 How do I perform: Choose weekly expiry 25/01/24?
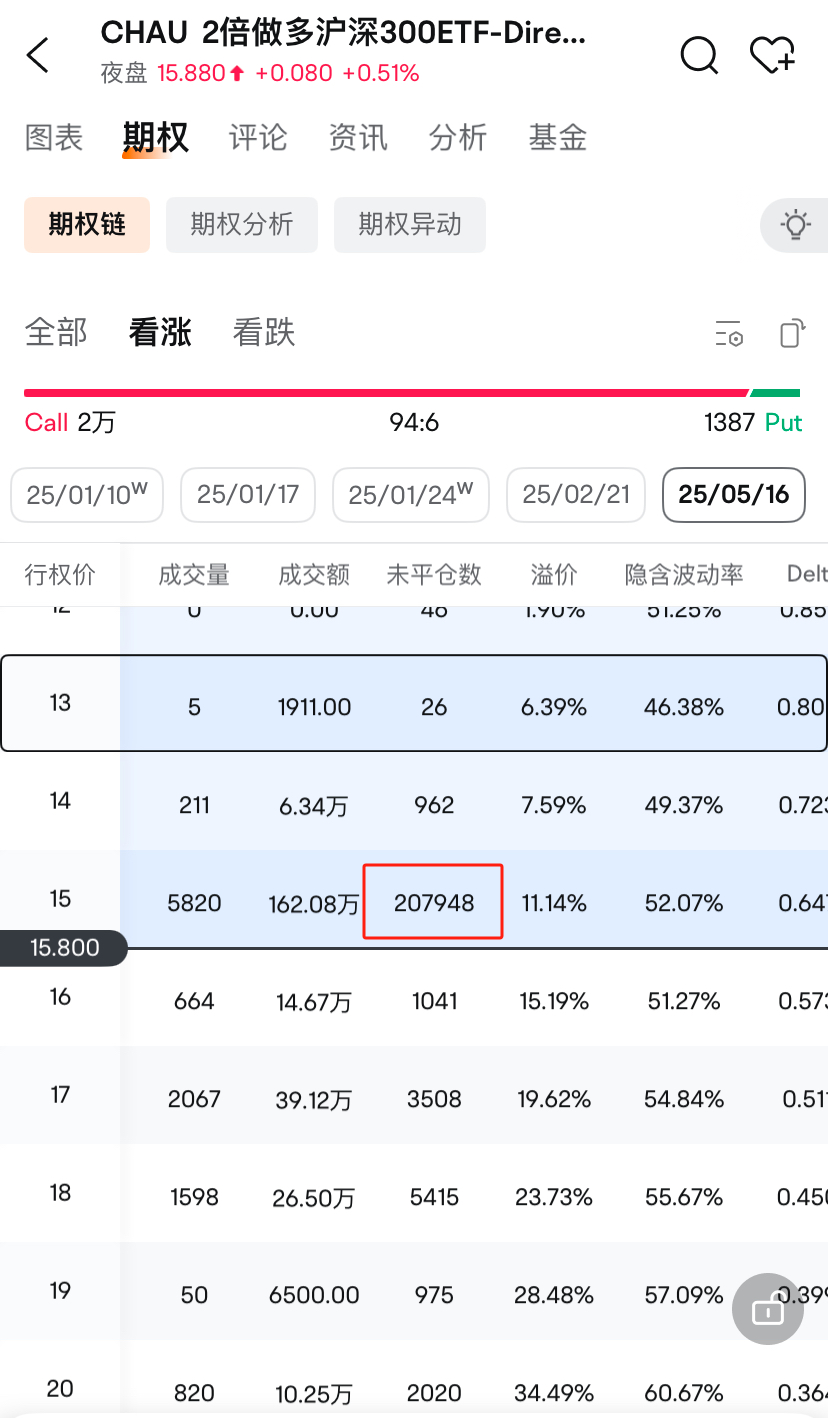click(410, 495)
